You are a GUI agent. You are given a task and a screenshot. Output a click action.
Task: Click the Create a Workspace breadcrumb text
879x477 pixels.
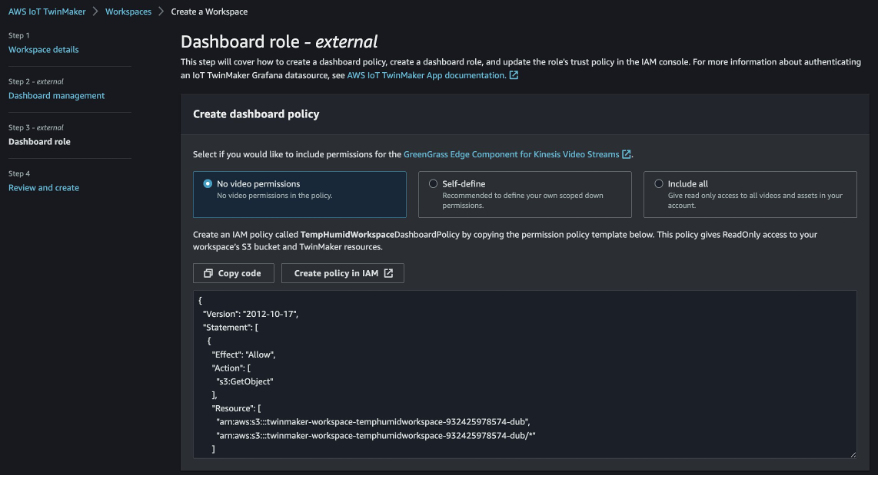point(209,11)
